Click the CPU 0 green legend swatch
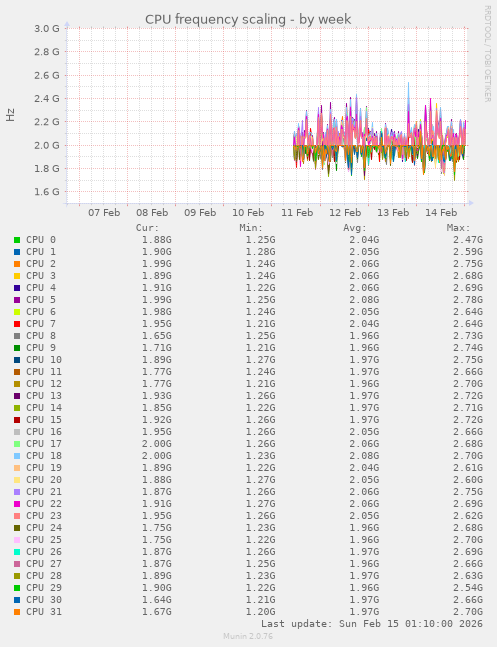The width and height of the screenshot is (497, 647). pos(17,240)
